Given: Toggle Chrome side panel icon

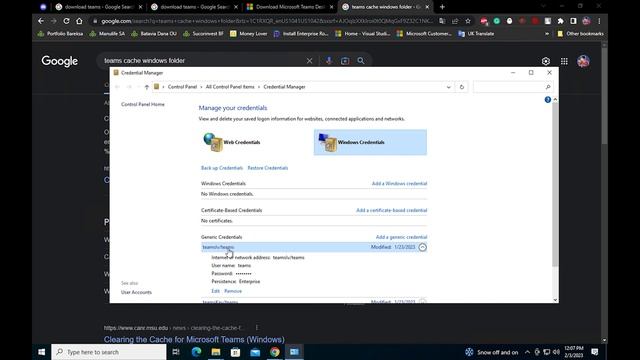Looking at the screenshot, I should coord(573,21).
